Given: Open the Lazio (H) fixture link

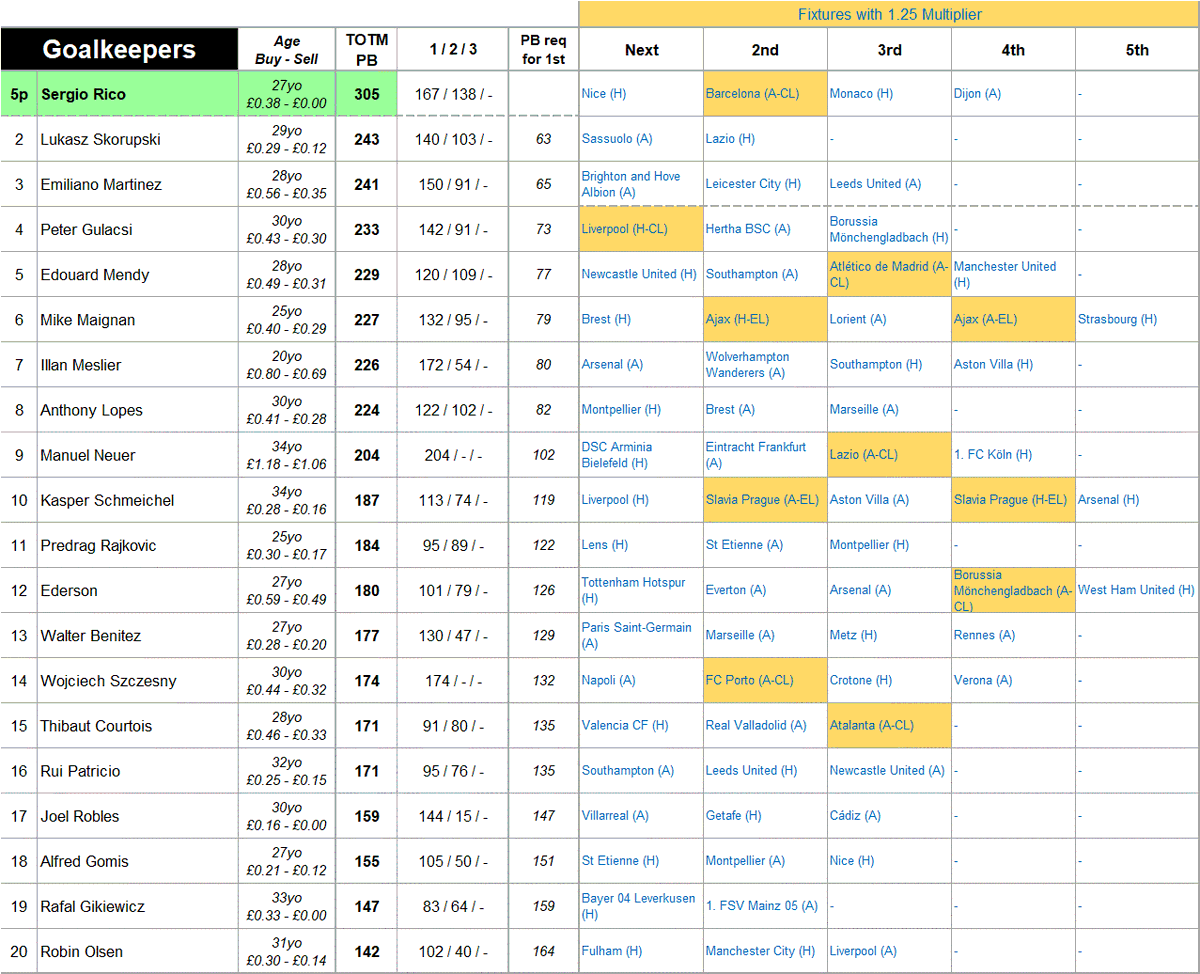Looking at the screenshot, I should pos(730,139).
